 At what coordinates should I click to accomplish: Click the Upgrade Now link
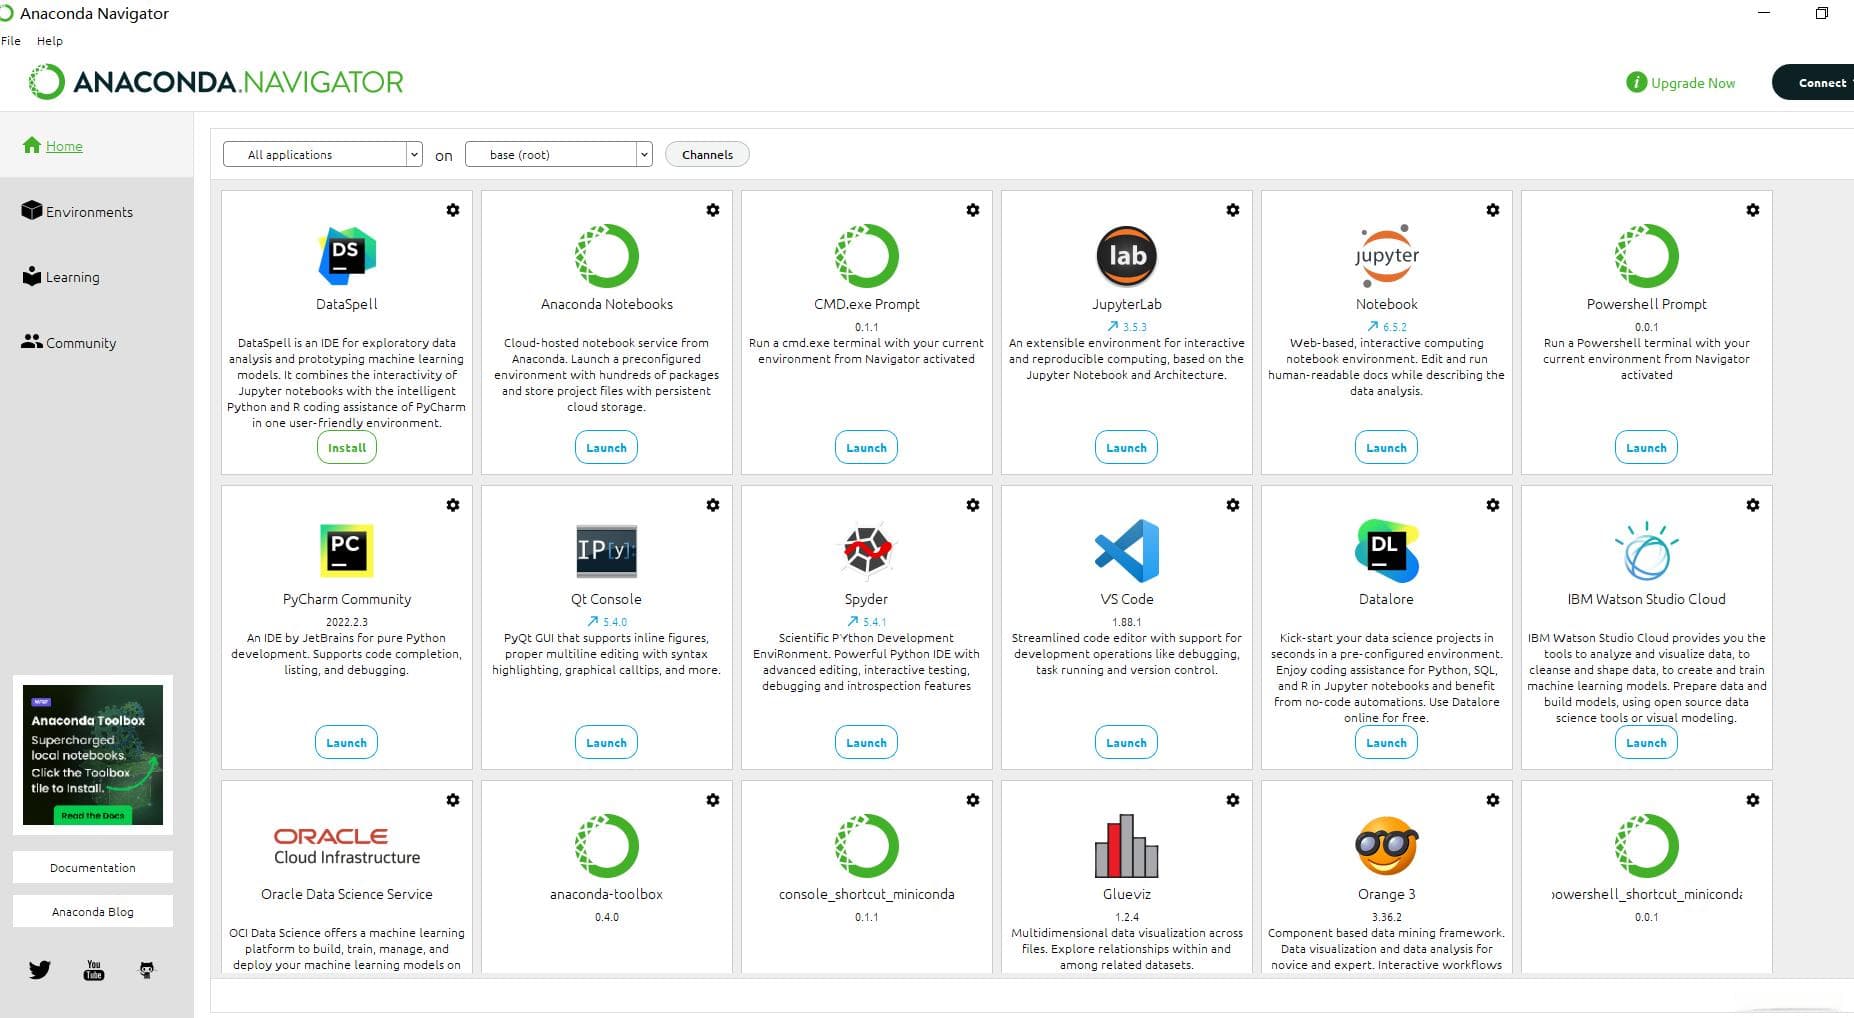(1681, 83)
